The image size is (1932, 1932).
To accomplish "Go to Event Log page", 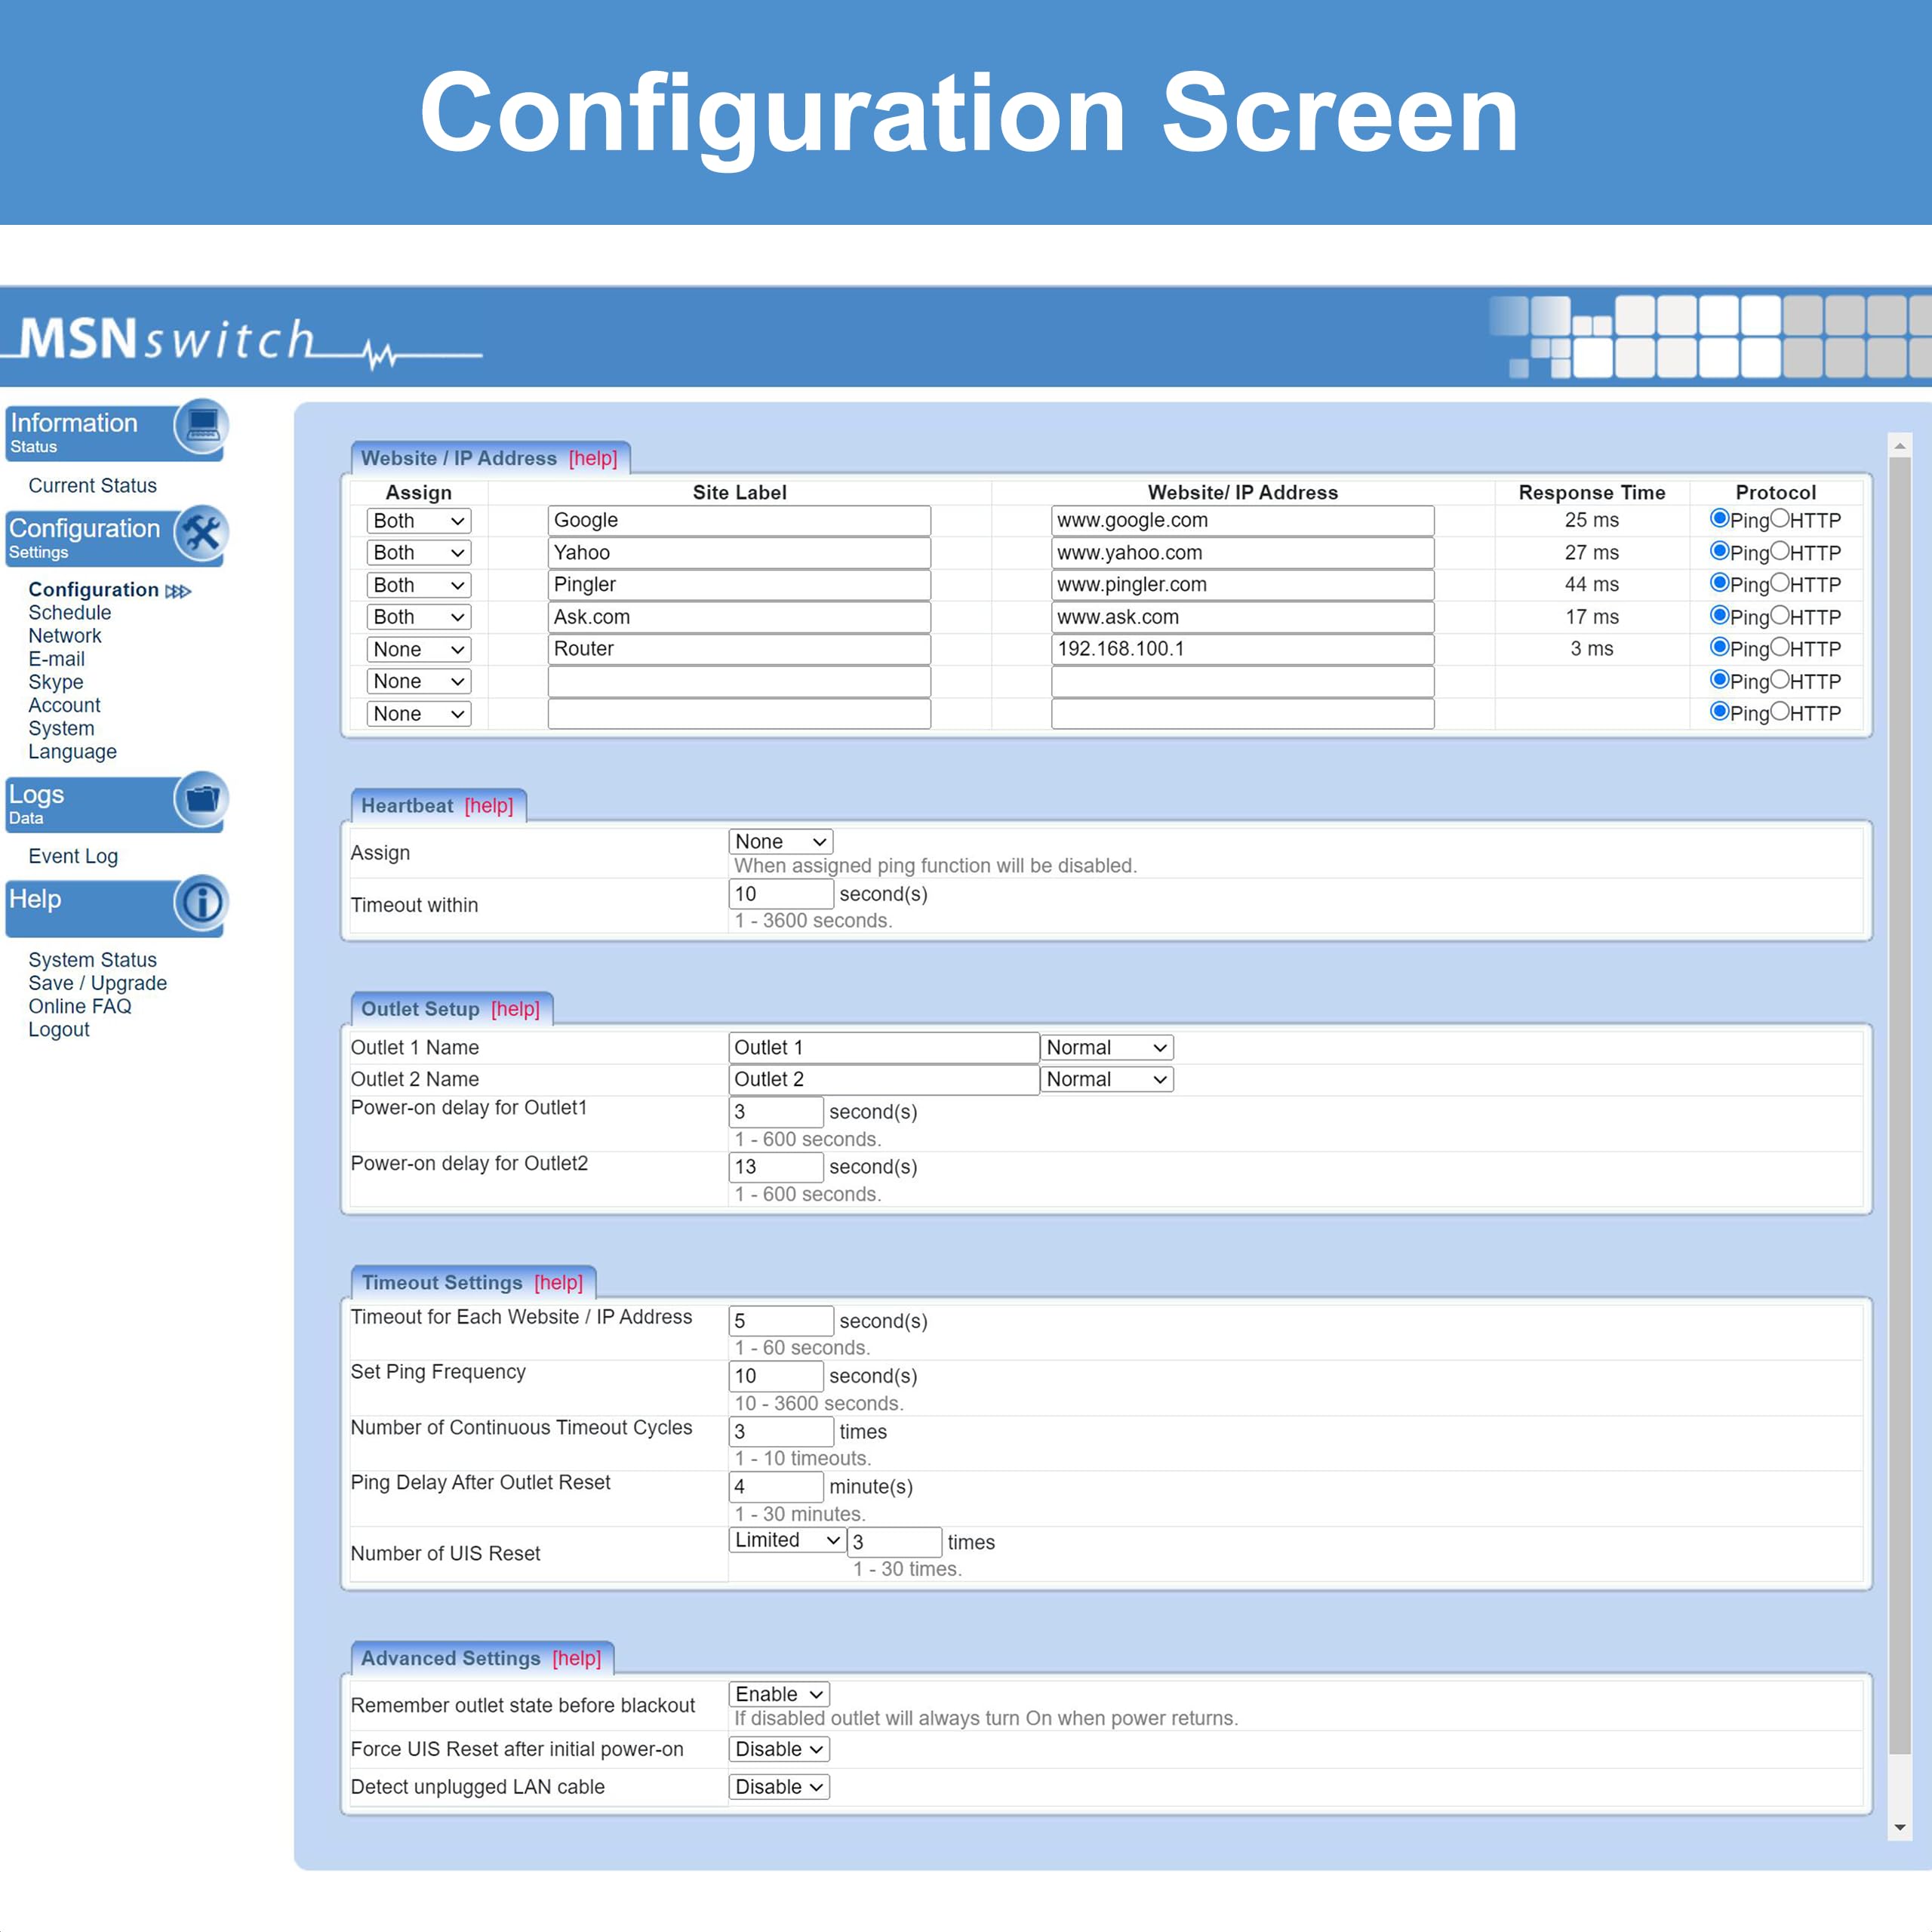I will pyautogui.click(x=73, y=856).
